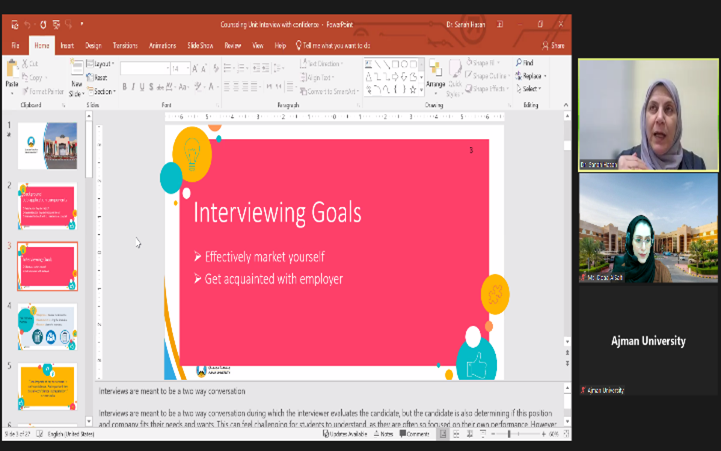Open the Comments pane from status bar
The width and height of the screenshot is (721, 451).
[x=414, y=434]
